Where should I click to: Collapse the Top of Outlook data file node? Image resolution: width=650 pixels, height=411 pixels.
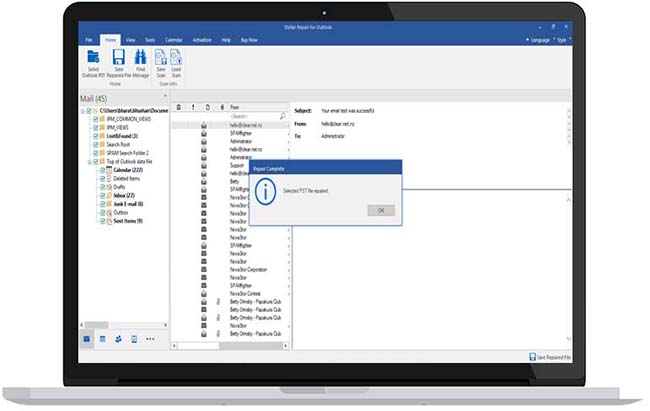90,161
